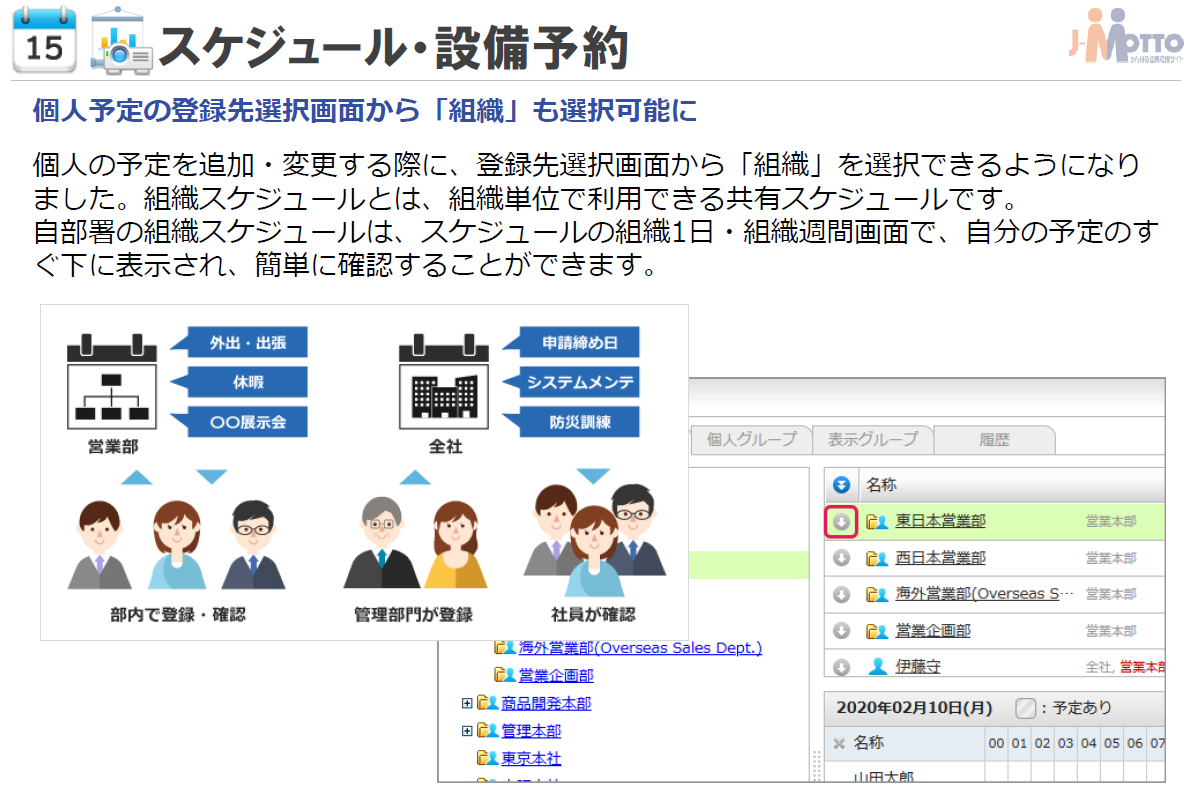The image size is (1194, 798).
Task: Open the 履歴 tab
Action: [x=993, y=439]
